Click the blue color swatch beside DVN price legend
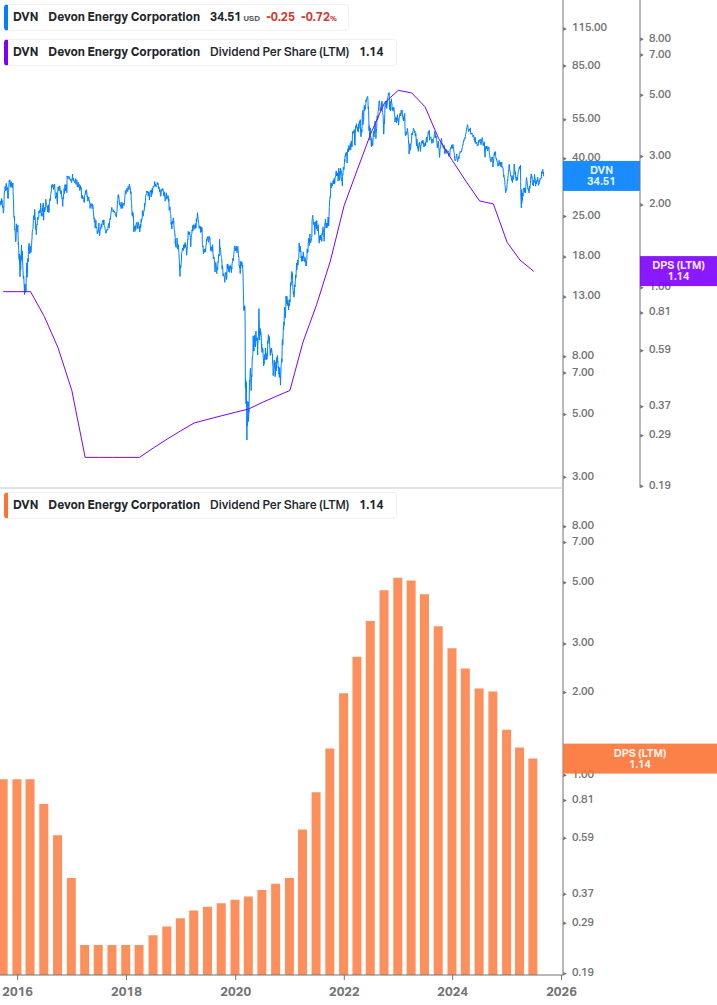 point(6,17)
